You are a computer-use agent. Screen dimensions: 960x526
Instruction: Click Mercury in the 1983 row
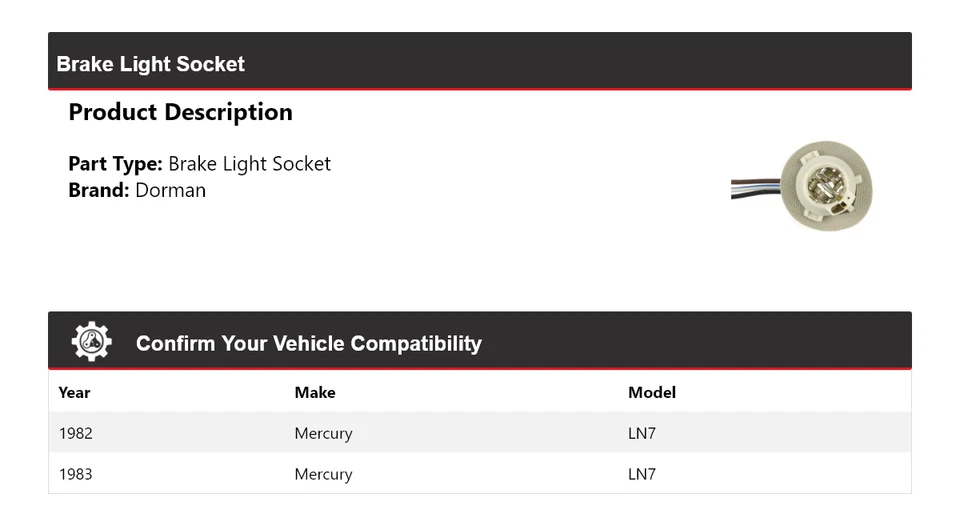click(323, 474)
